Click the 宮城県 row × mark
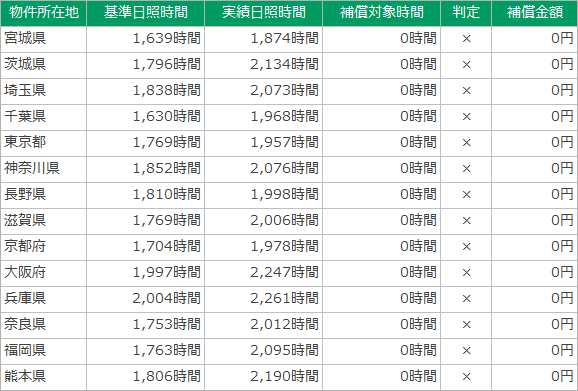Screen dimensions: 578x391 (x=466, y=39)
